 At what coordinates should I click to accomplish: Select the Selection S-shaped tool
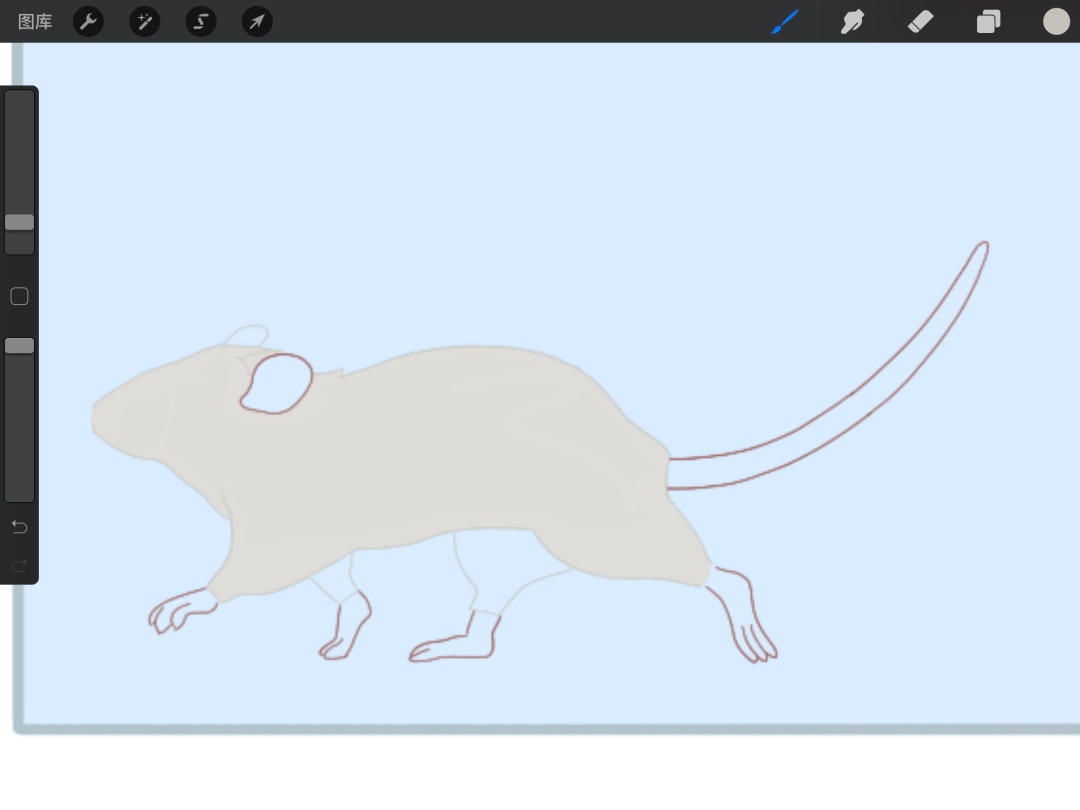point(201,21)
